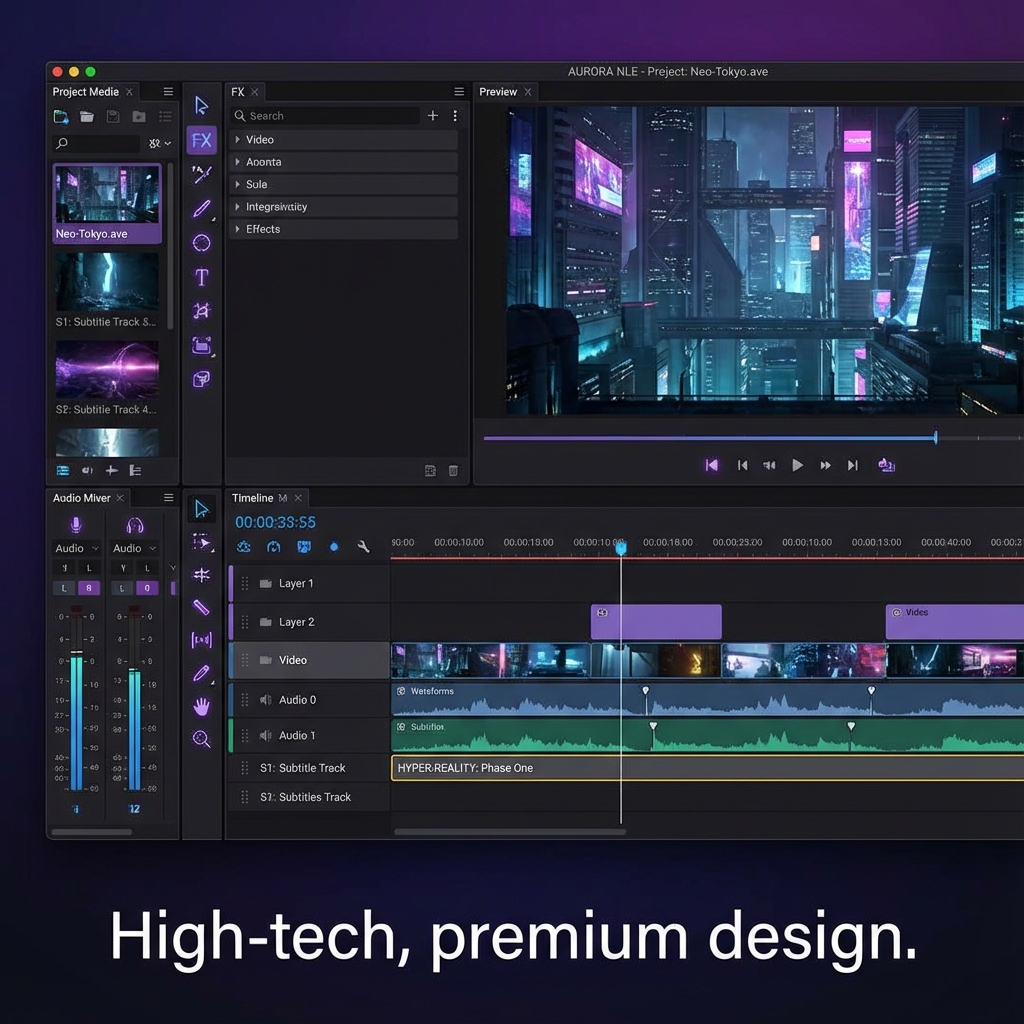Expand the Aponta FX category
Image resolution: width=1024 pixels, height=1024 pixels.
(238, 162)
